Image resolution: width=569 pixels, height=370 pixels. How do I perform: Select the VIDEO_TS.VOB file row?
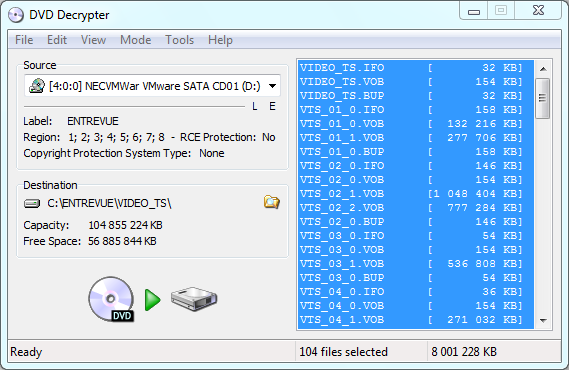pos(416,82)
